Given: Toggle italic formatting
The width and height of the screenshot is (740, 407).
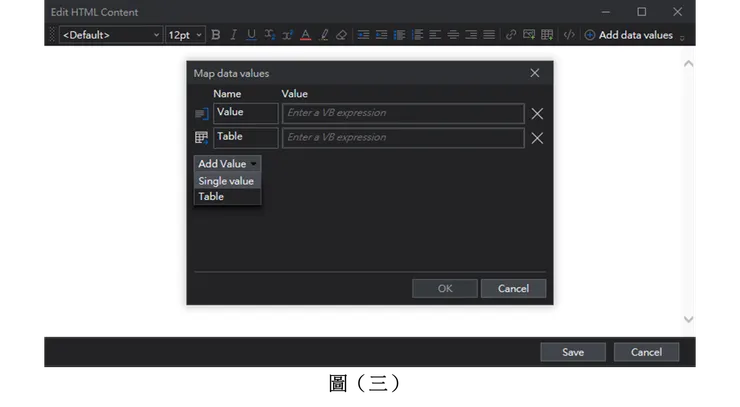Looking at the screenshot, I should 233,35.
